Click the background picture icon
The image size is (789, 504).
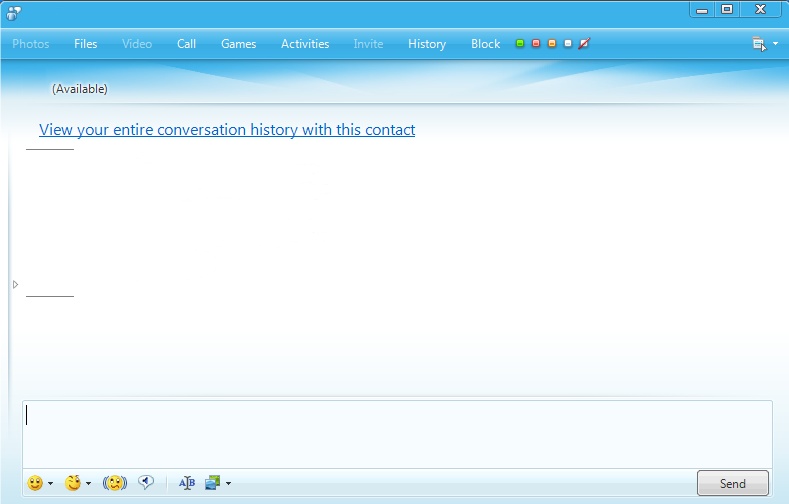[x=212, y=483]
